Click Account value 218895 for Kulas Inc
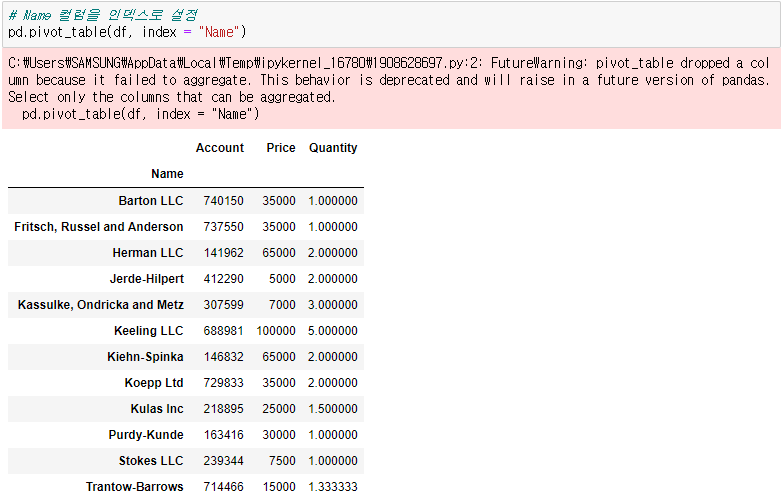782x498 pixels. (223, 409)
